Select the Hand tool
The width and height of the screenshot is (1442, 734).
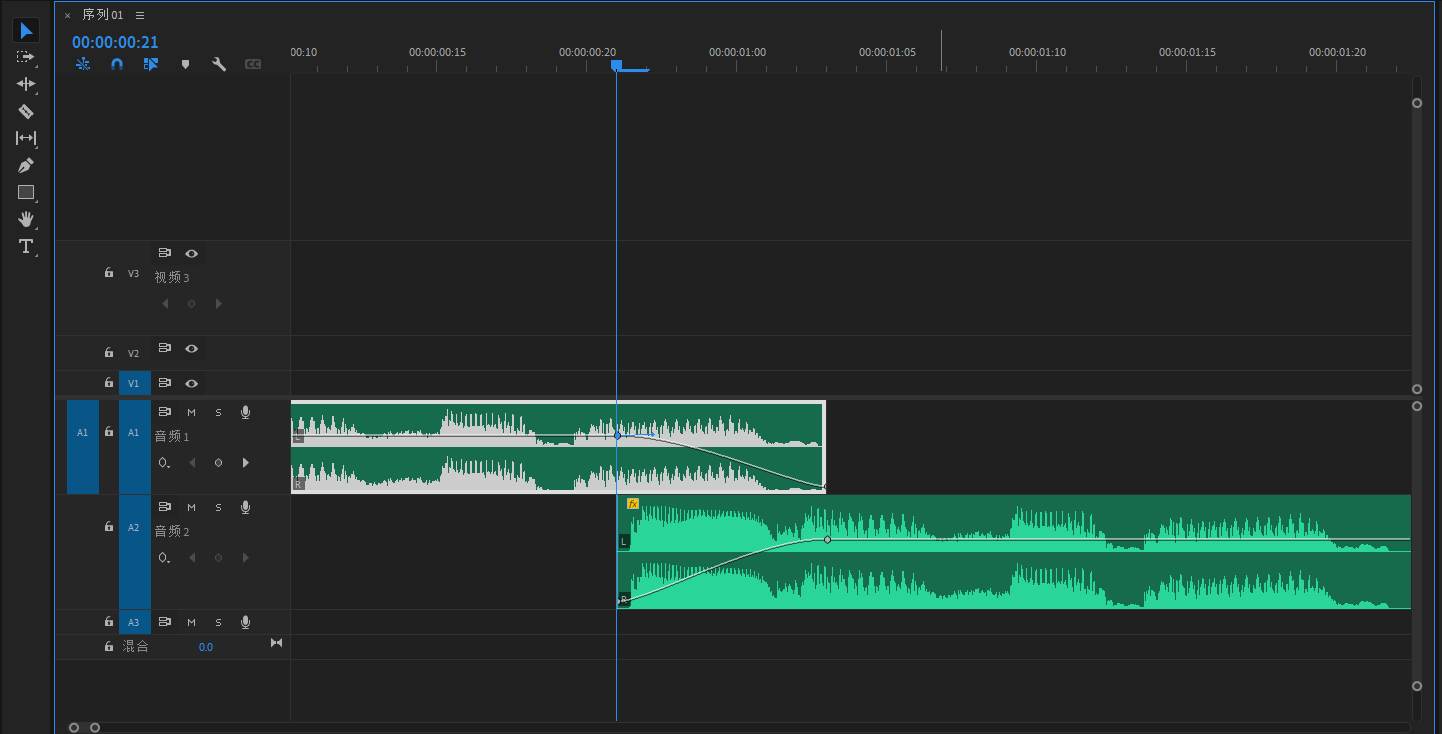point(26,219)
